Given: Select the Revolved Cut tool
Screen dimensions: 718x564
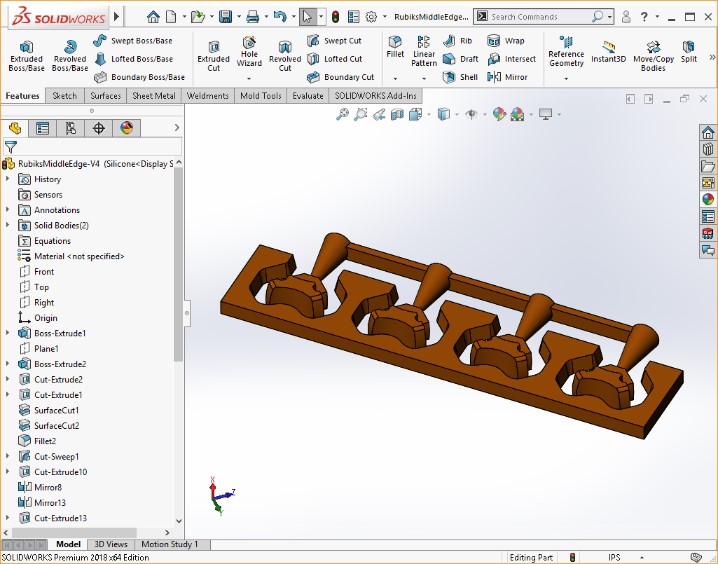Looking at the screenshot, I should [x=285, y=57].
